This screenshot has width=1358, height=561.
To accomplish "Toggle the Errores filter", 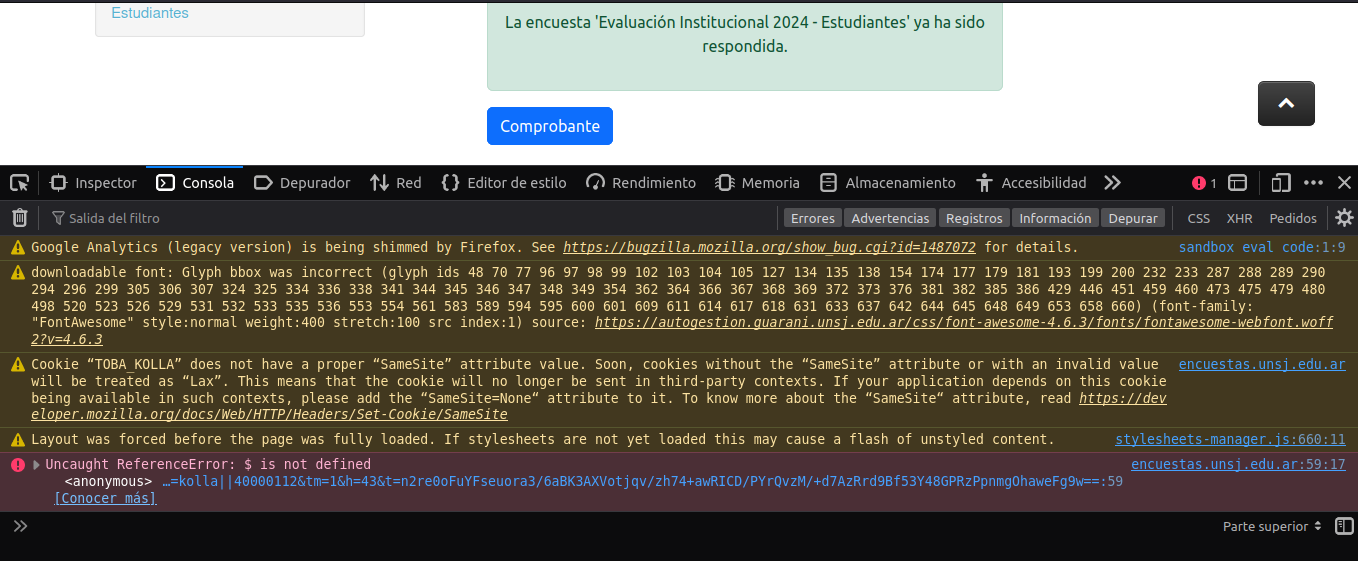I will (x=812, y=218).
